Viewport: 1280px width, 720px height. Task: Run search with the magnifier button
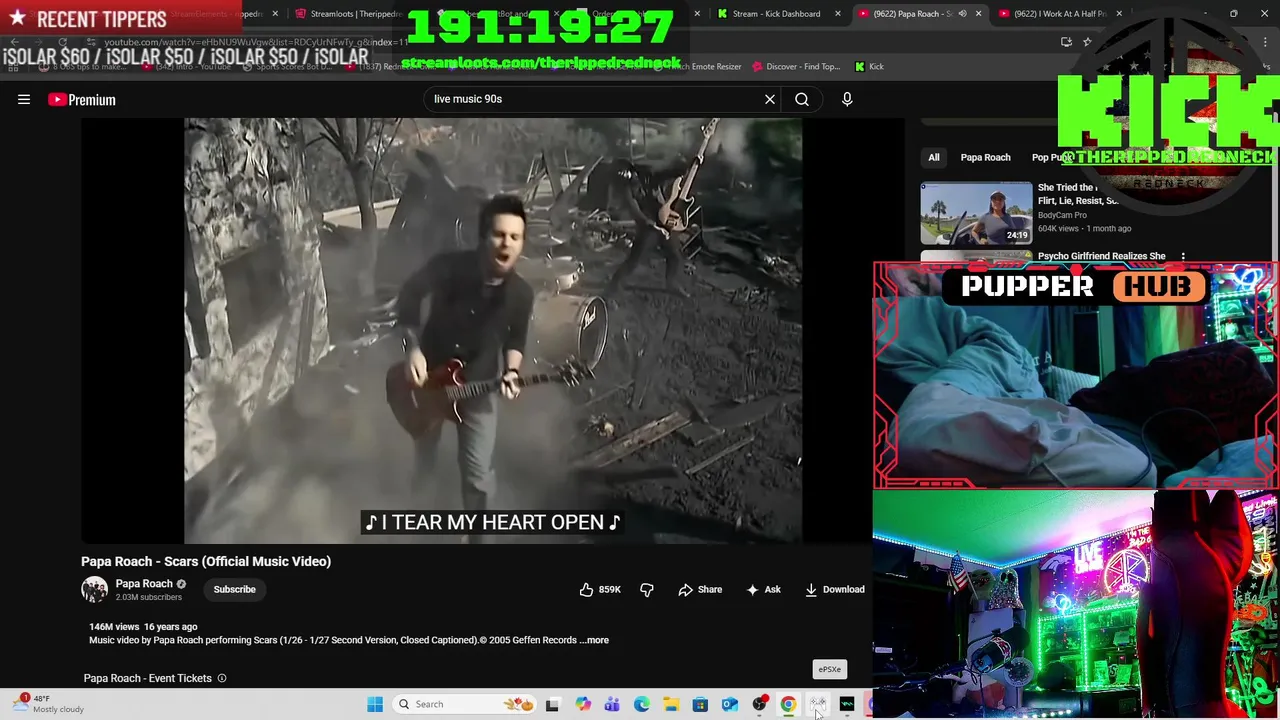(802, 99)
